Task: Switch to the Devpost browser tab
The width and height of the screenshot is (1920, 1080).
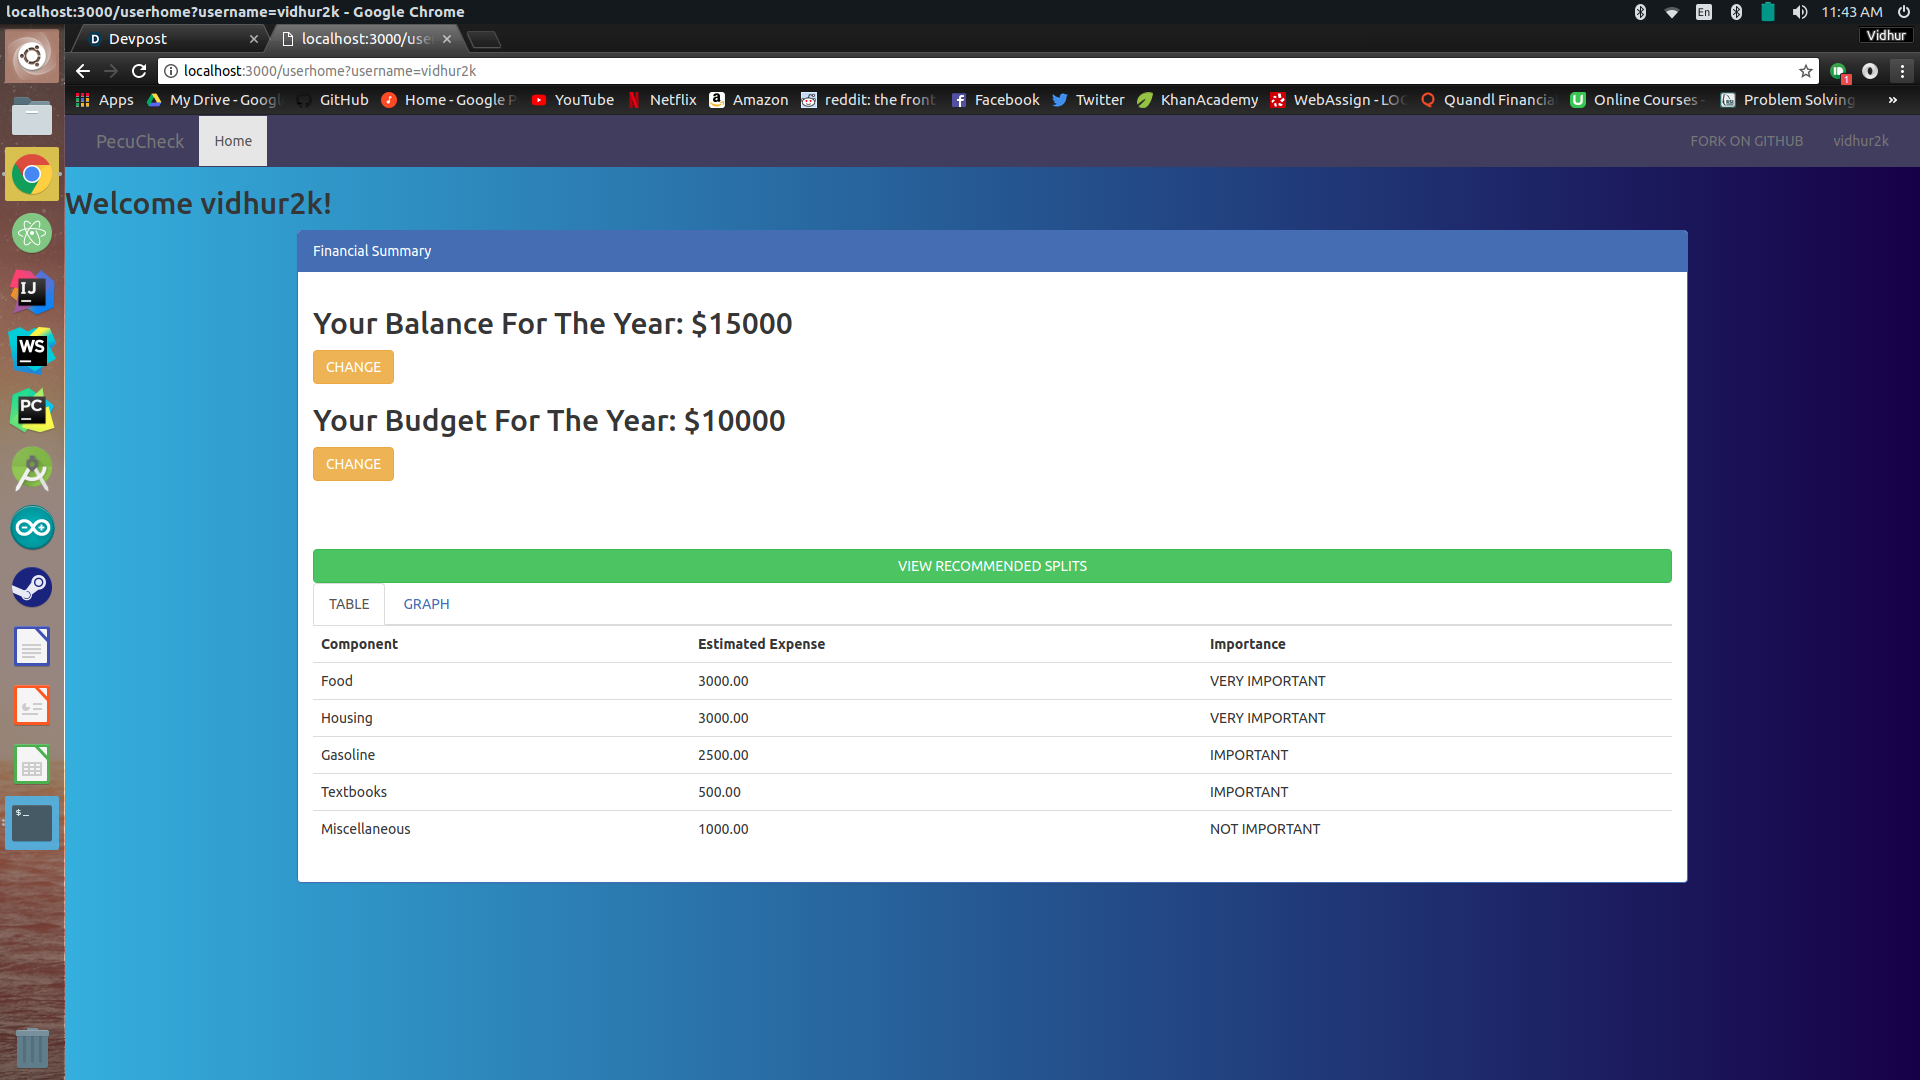Action: point(165,39)
